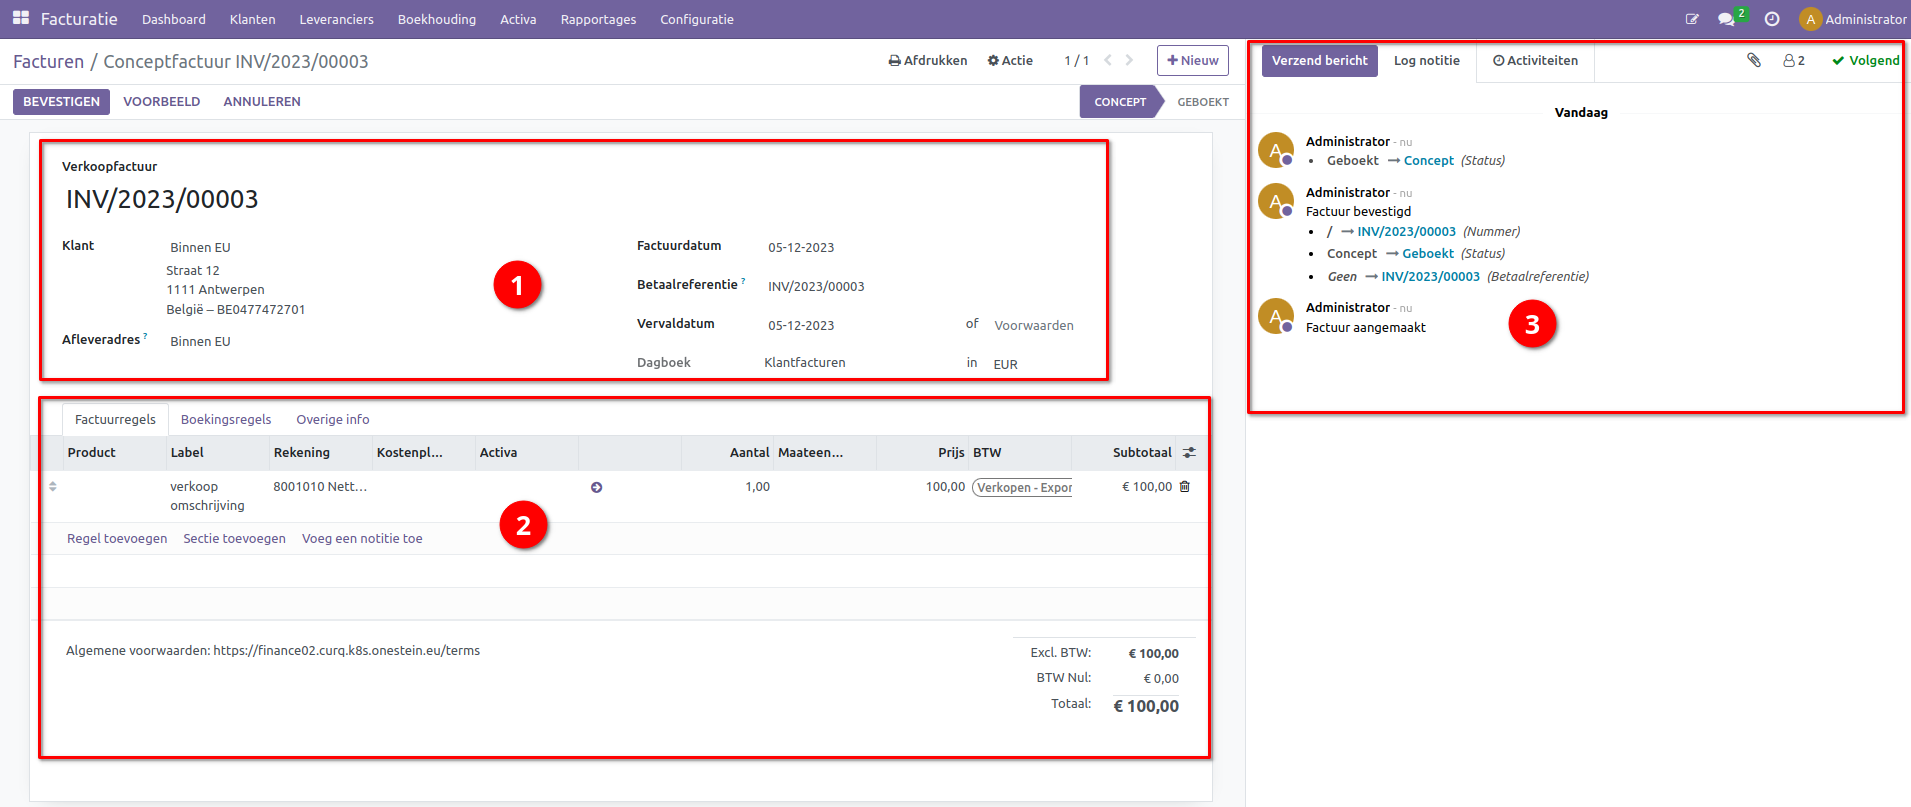Switch to the Boekingsregels tab
The width and height of the screenshot is (1911, 807).
point(225,420)
